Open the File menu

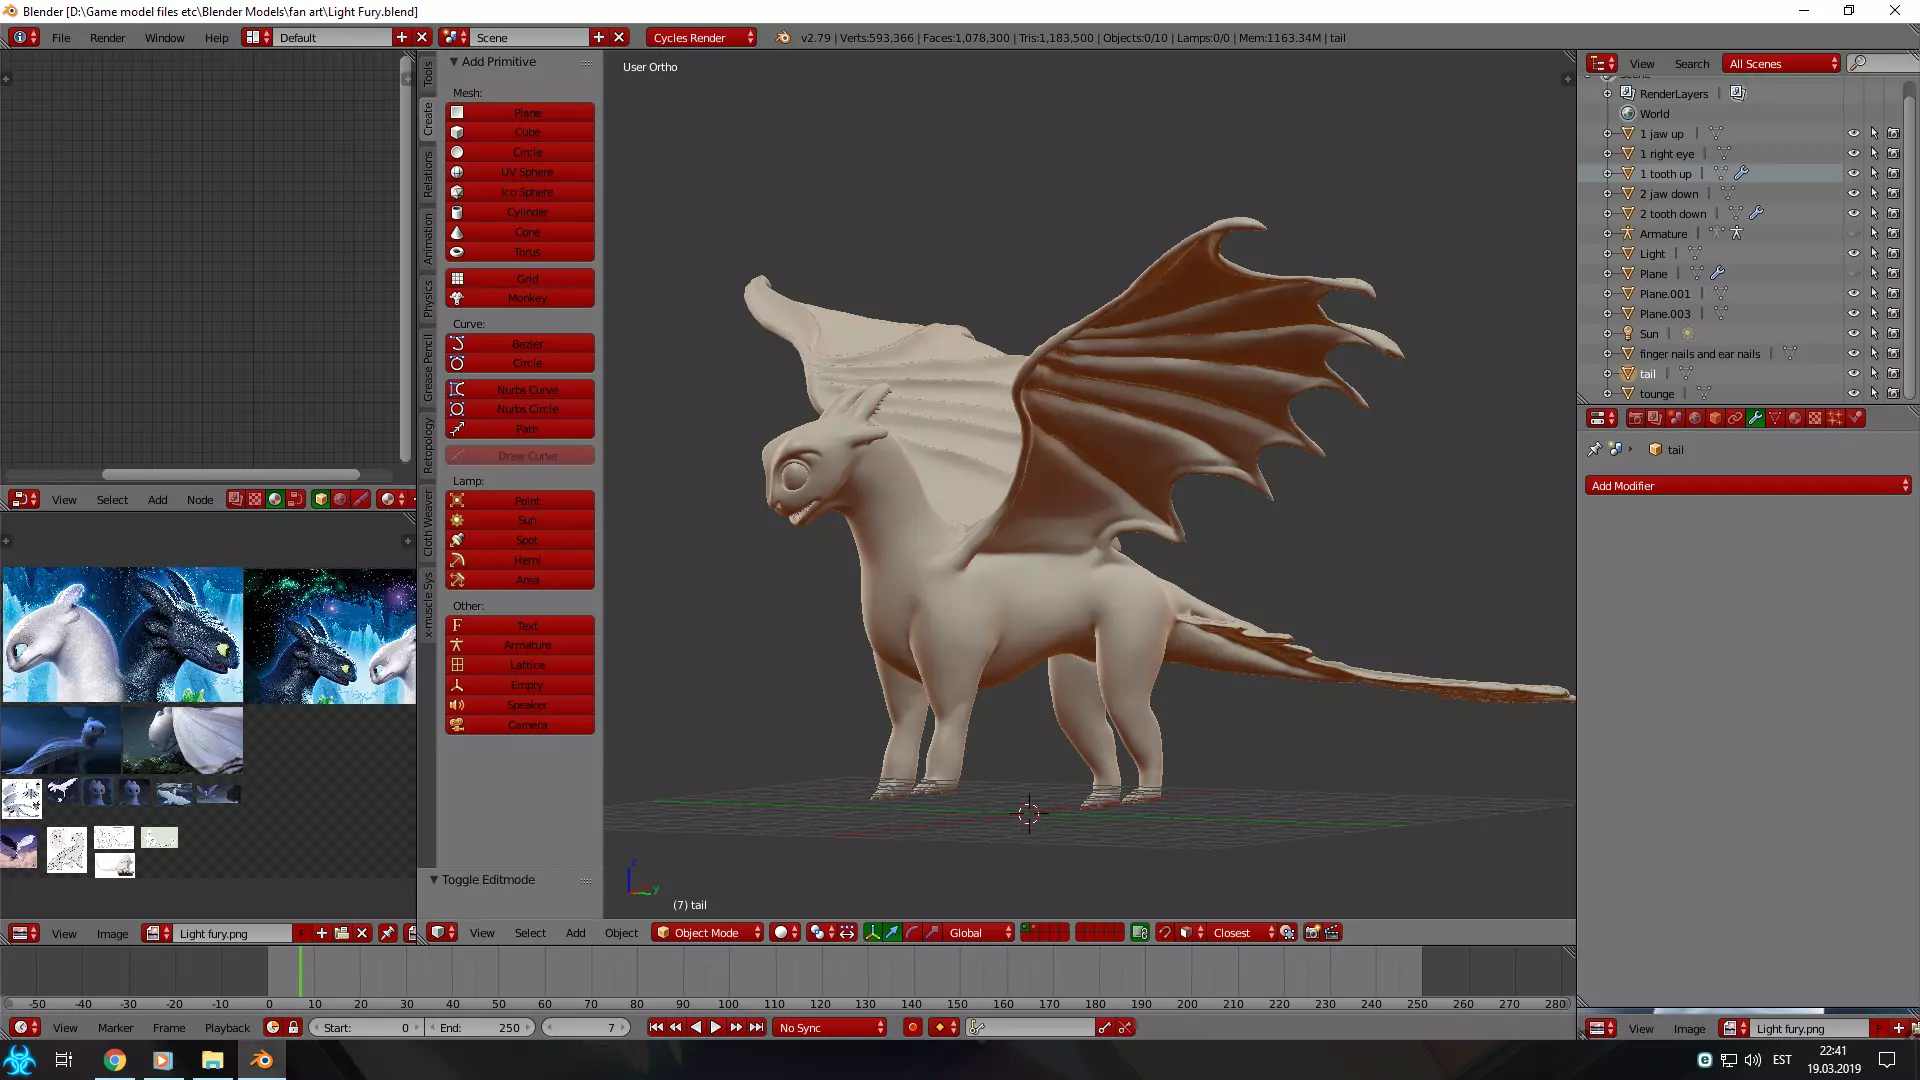click(61, 38)
